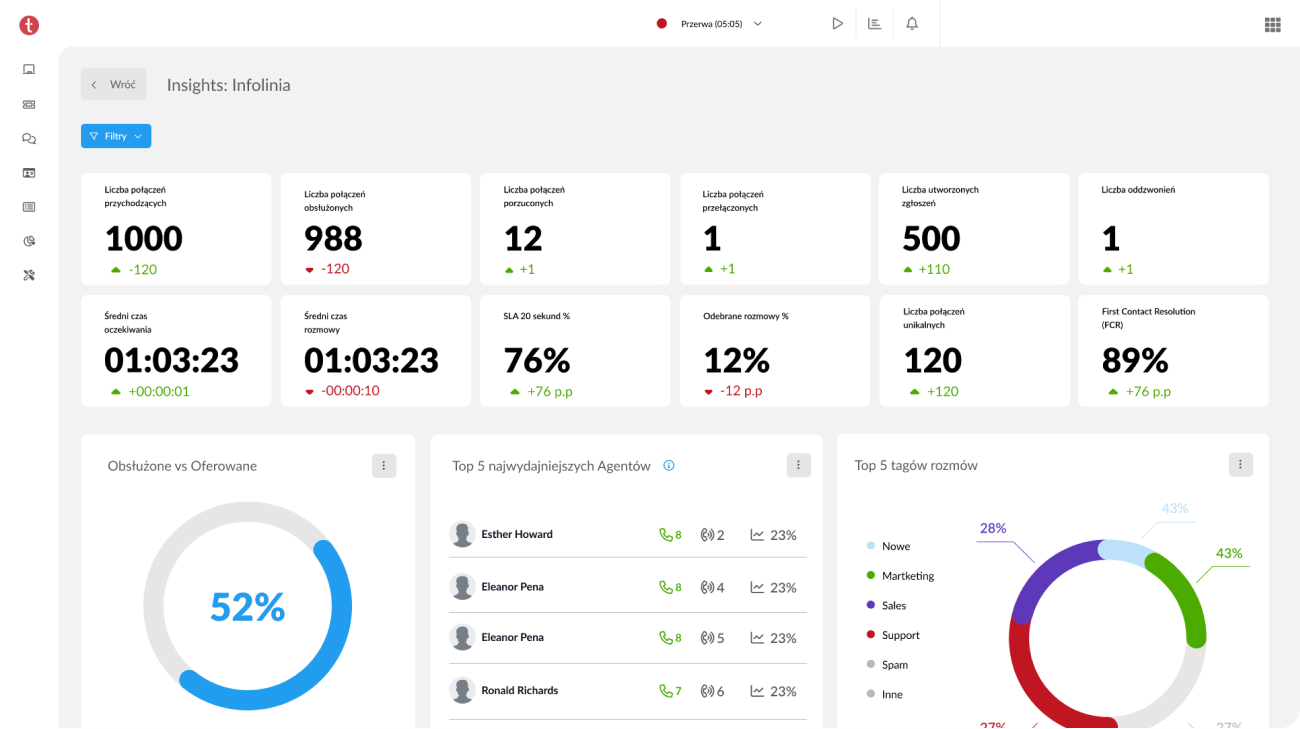This screenshot has width=1300, height=729.
Task: Open the list view icon in sidebar
Action: [29, 207]
